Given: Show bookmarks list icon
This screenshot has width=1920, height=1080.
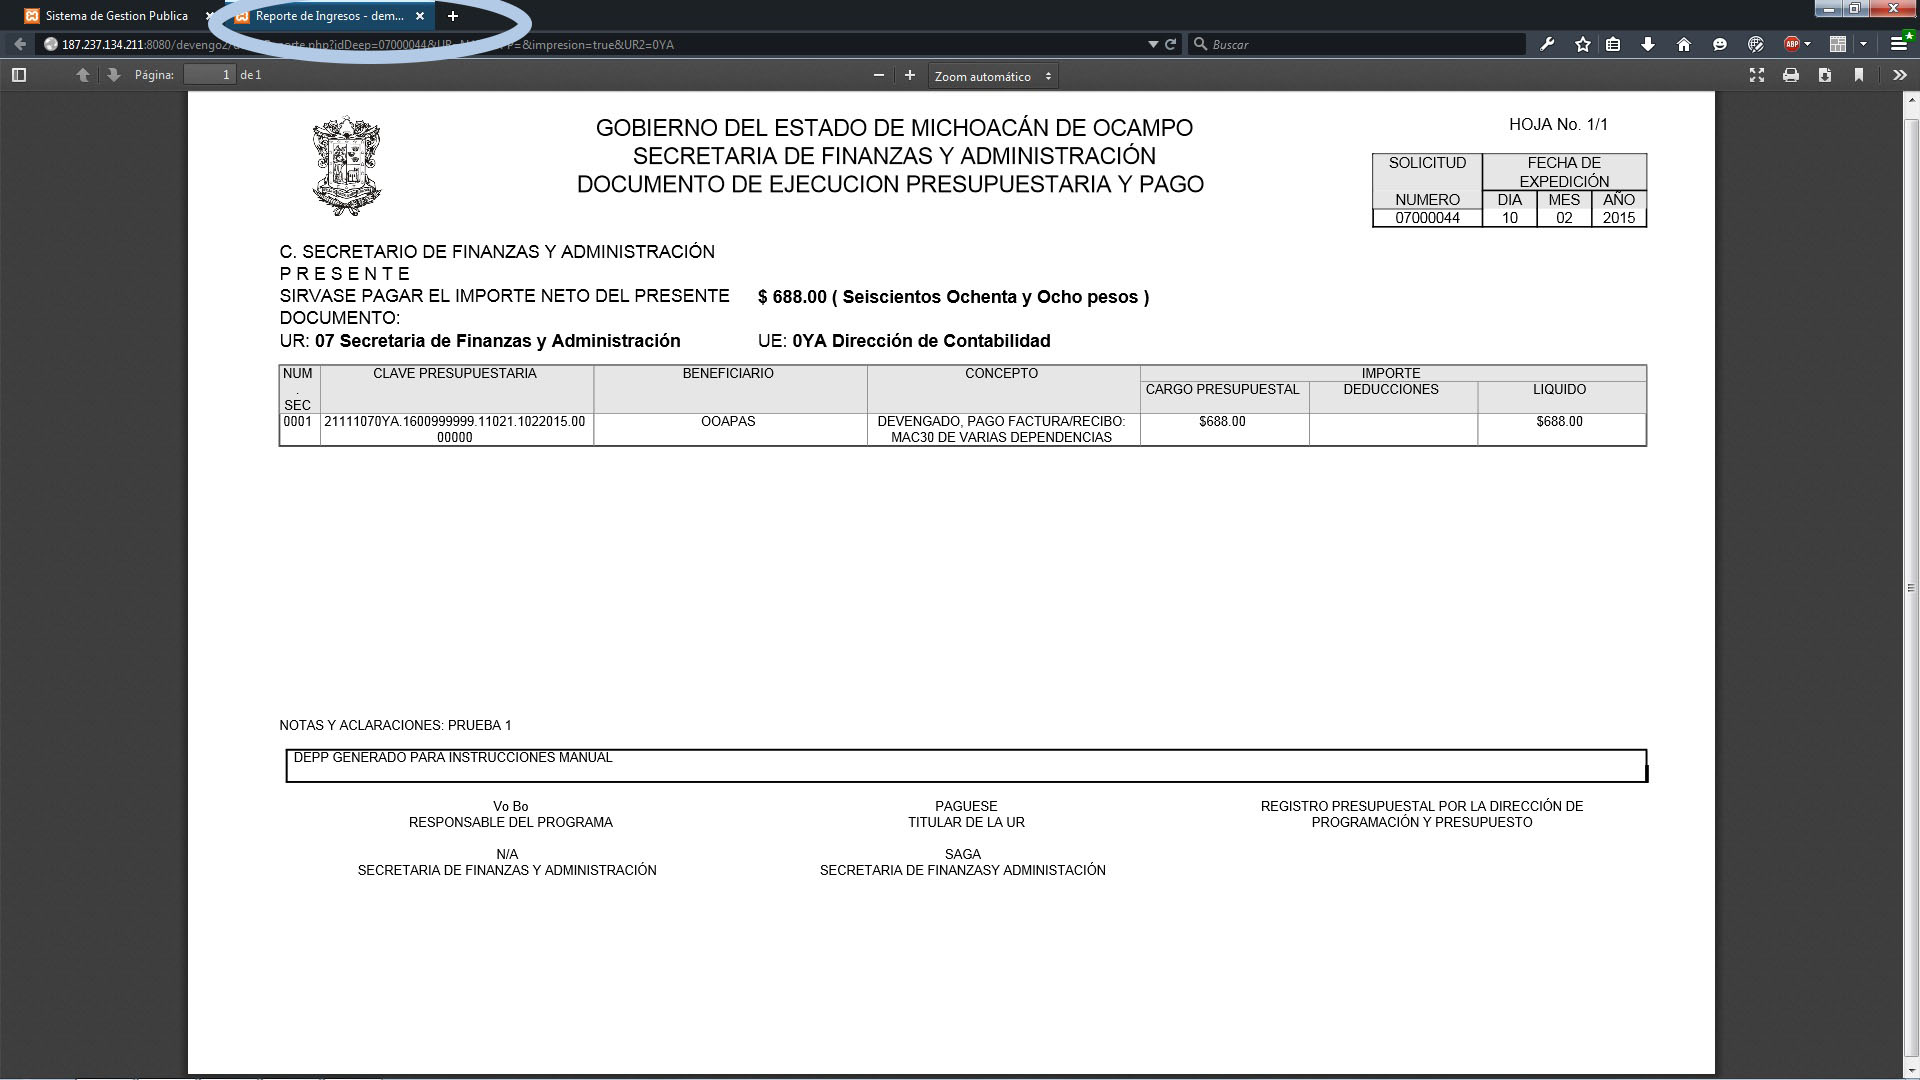Looking at the screenshot, I should [x=1613, y=44].
